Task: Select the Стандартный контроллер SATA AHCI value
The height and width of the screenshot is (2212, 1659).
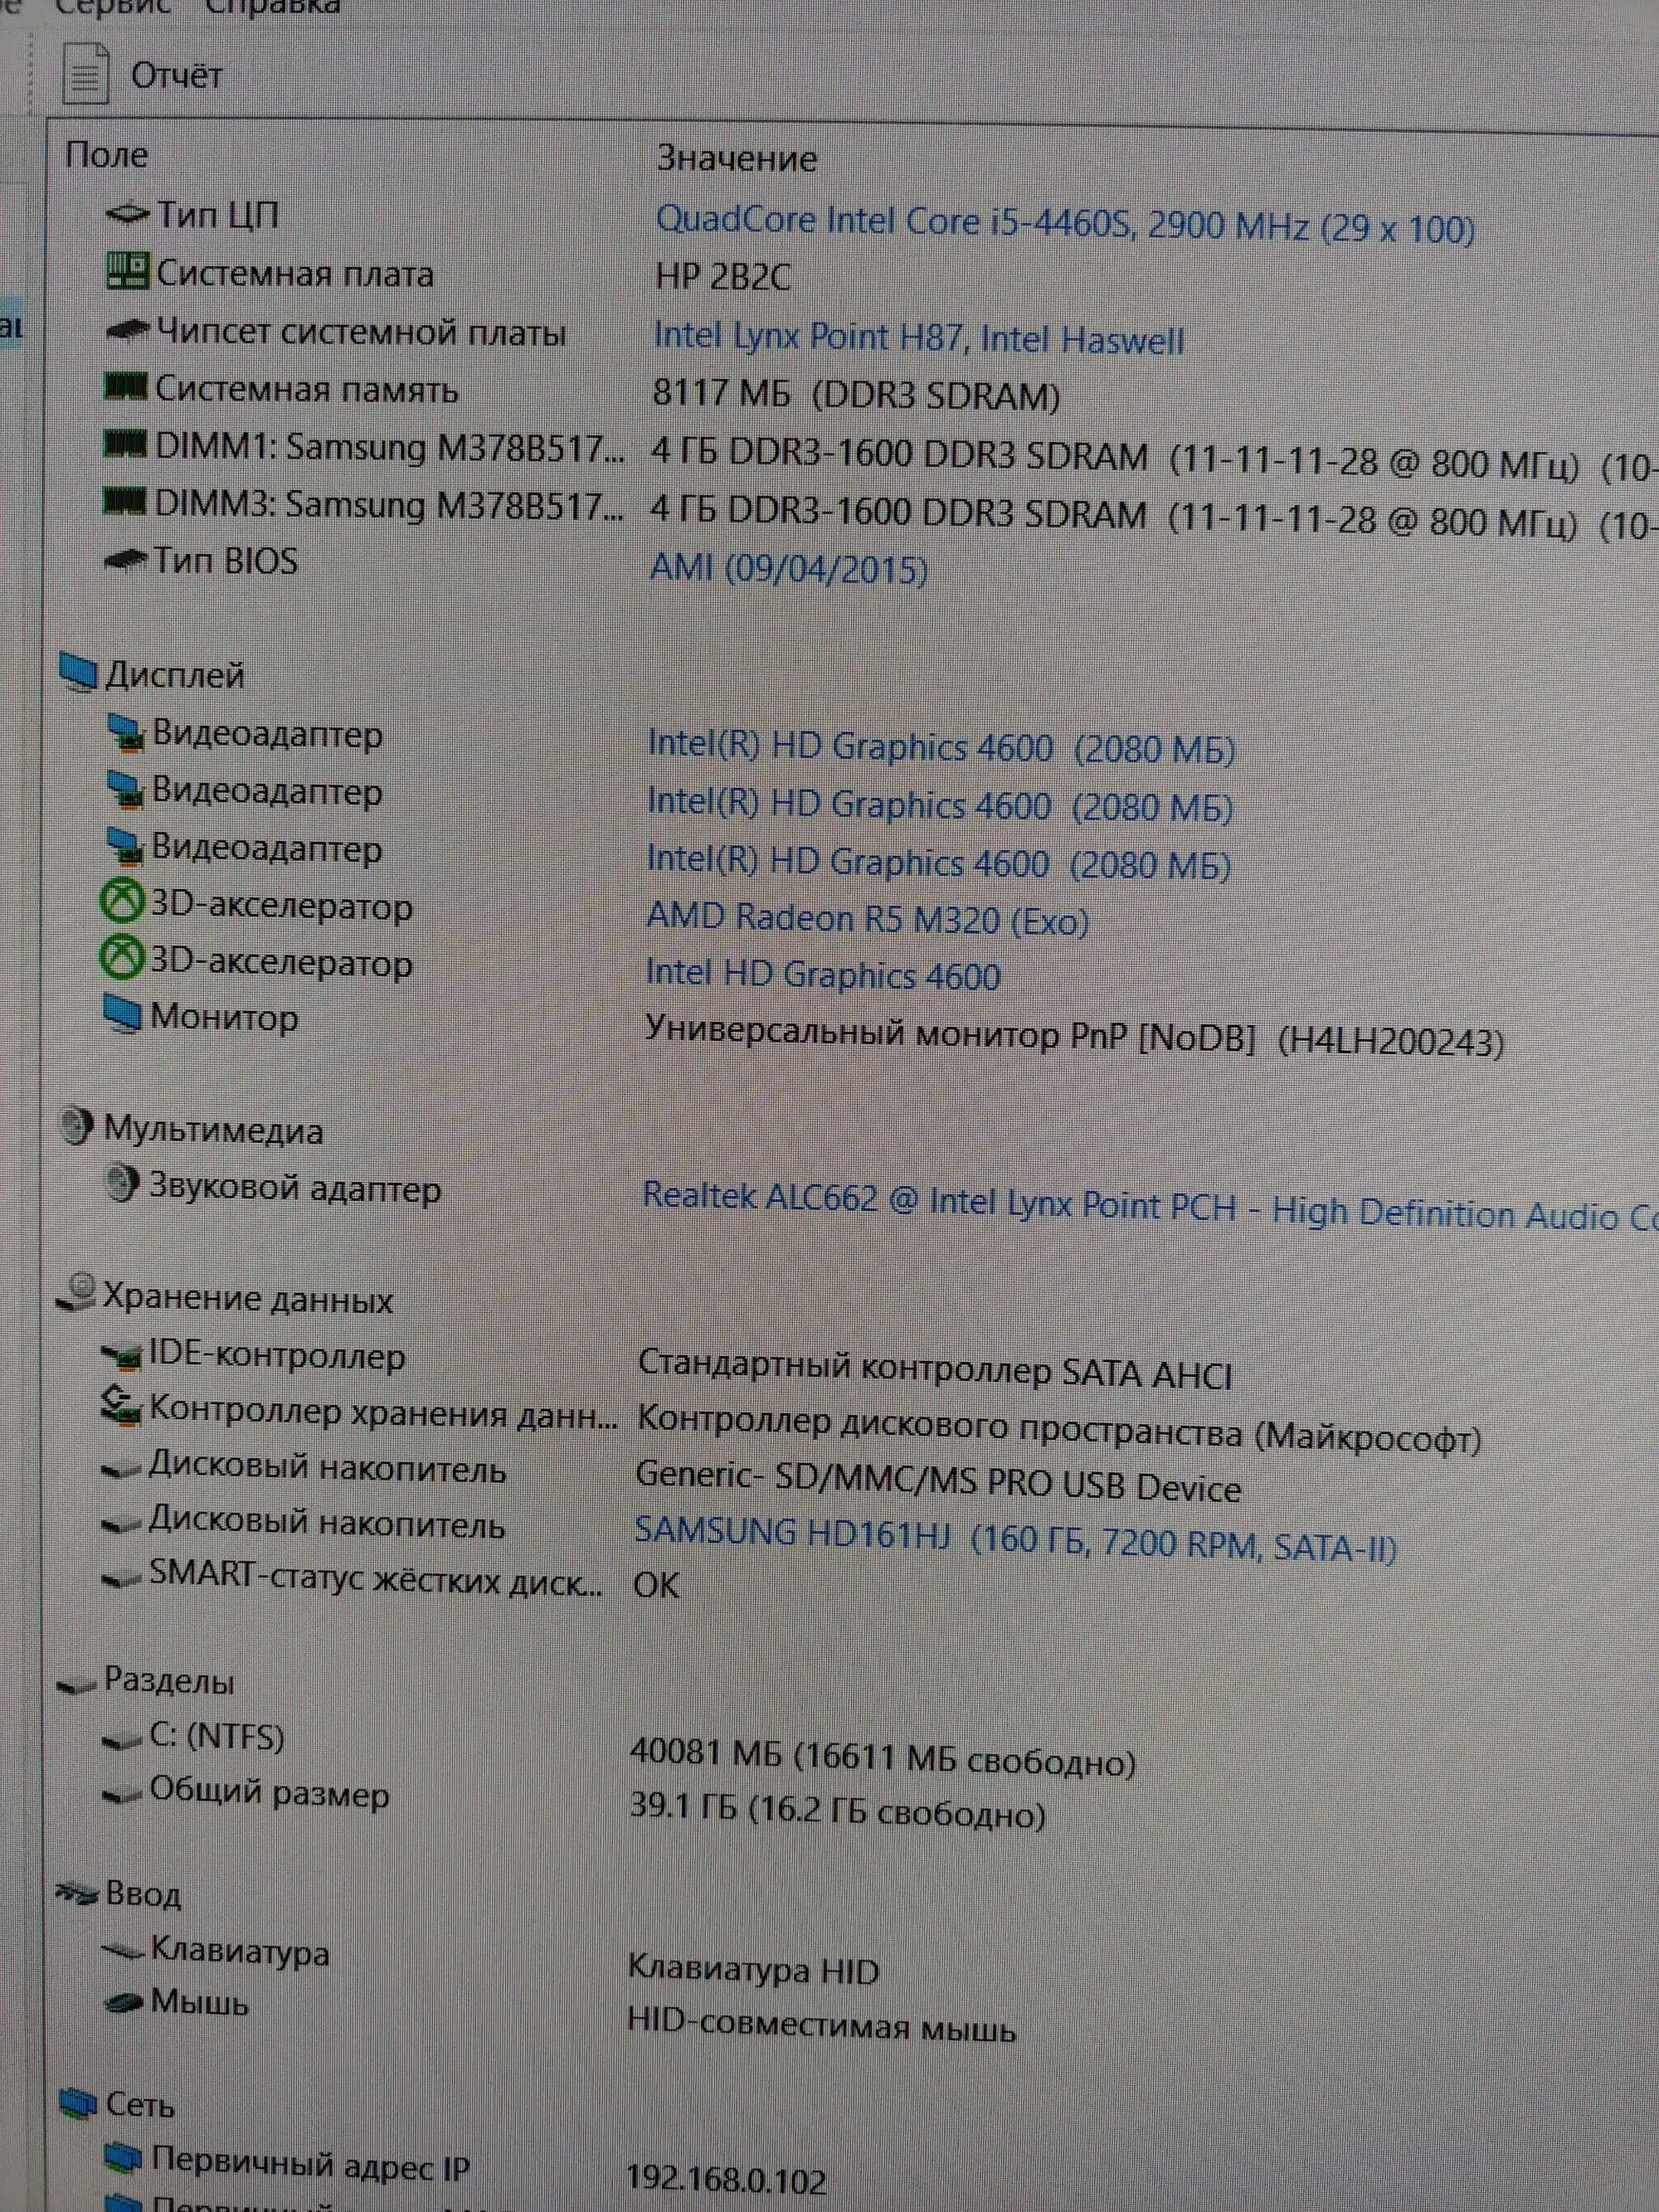Action: [935, 1368]
